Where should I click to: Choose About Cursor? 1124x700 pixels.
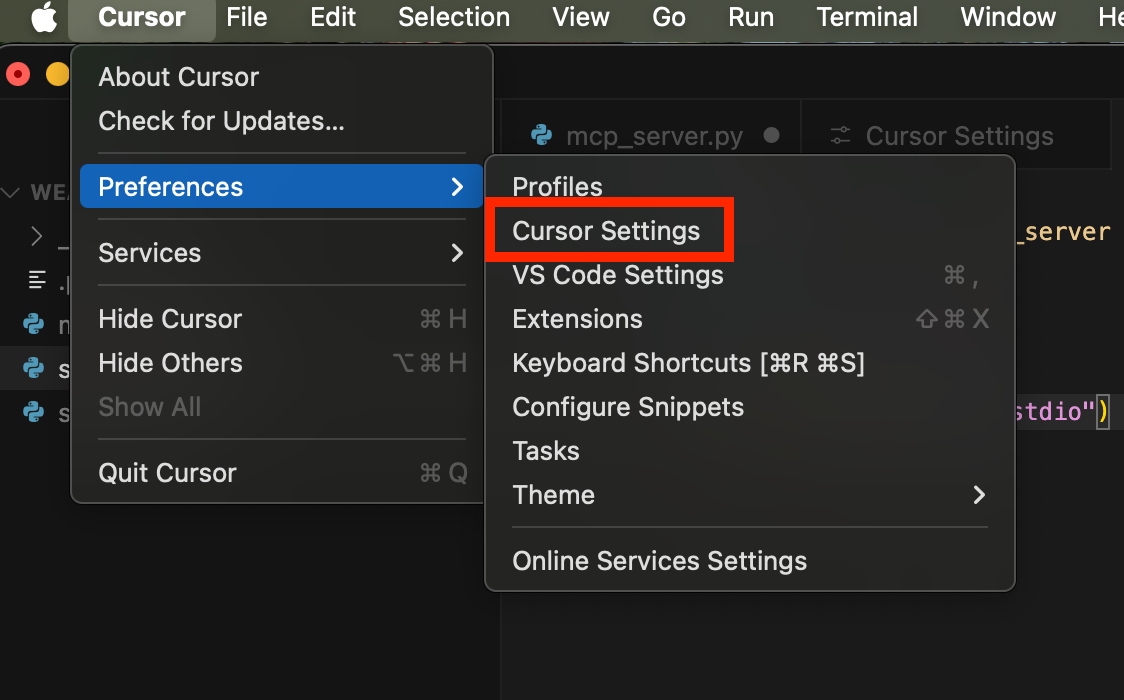coord(281,77)
